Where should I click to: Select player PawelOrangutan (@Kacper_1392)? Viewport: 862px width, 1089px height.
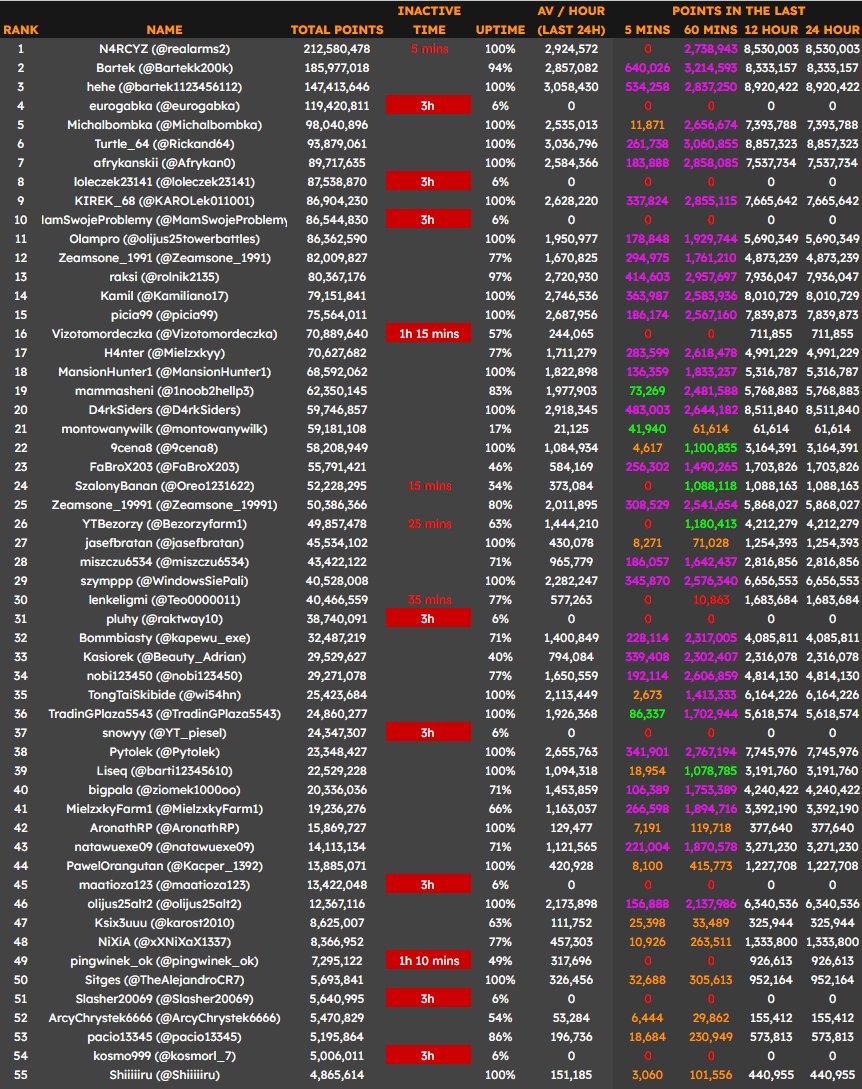pyautogui.click(x=165, y=866)
